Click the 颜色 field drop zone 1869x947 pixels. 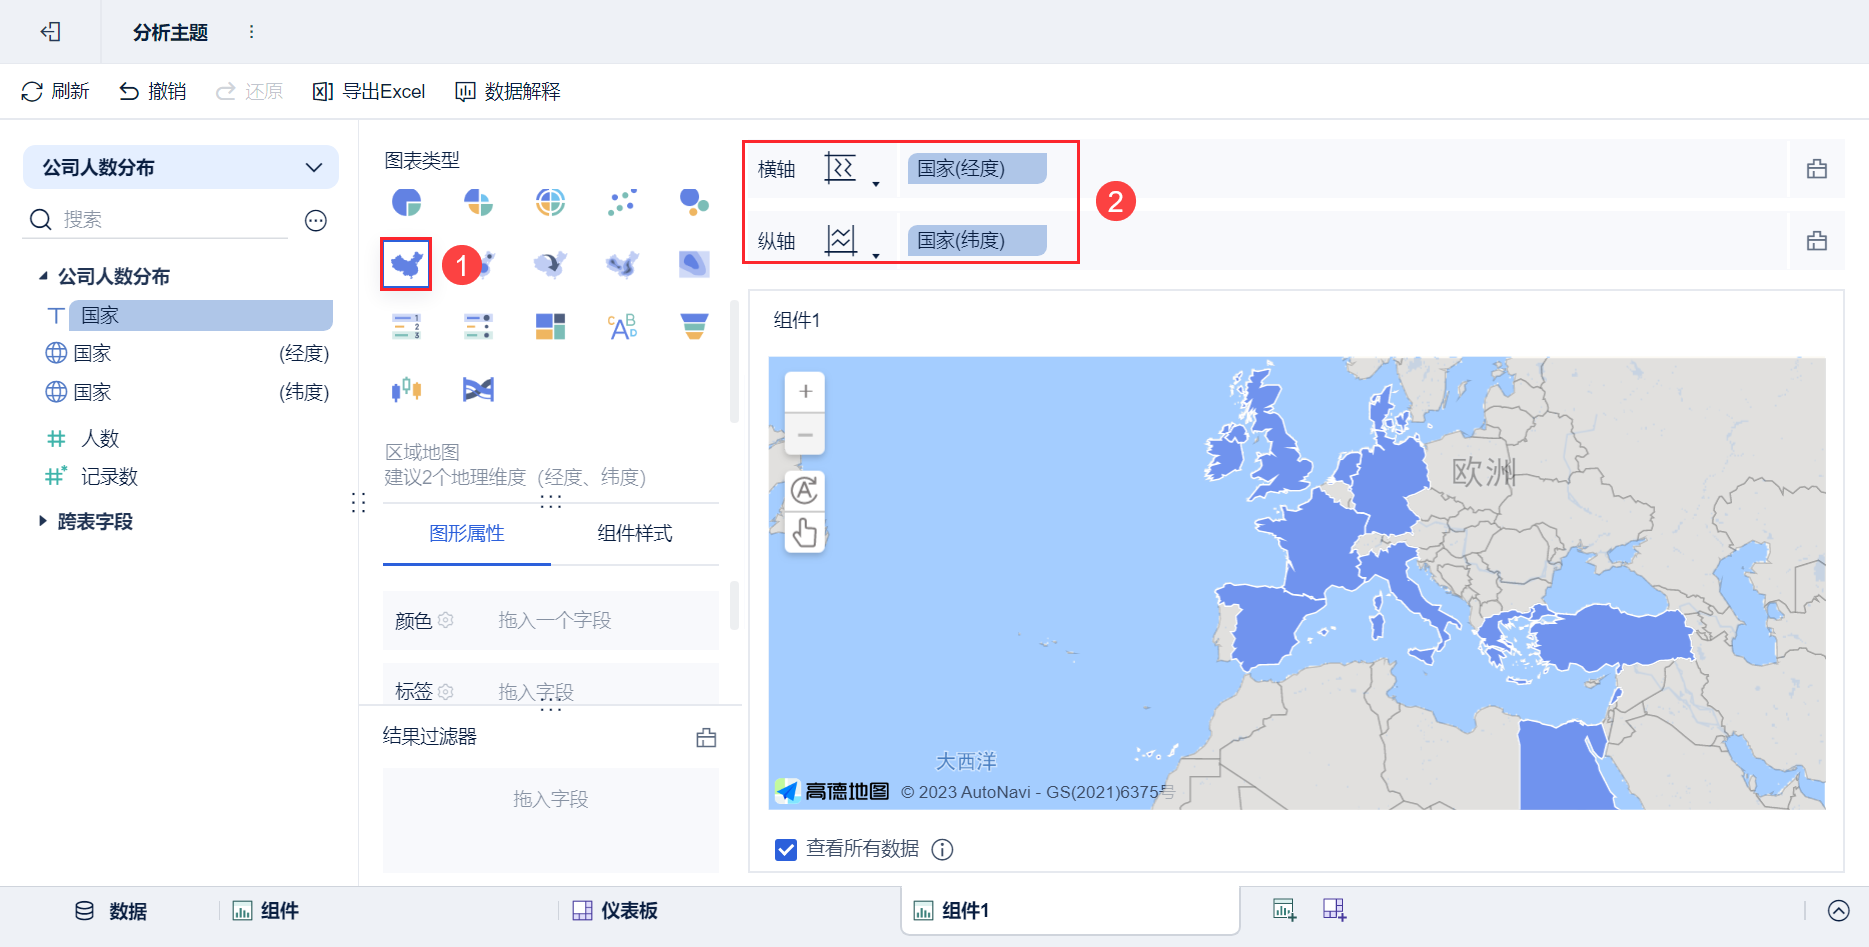click(x=551, y=620)
